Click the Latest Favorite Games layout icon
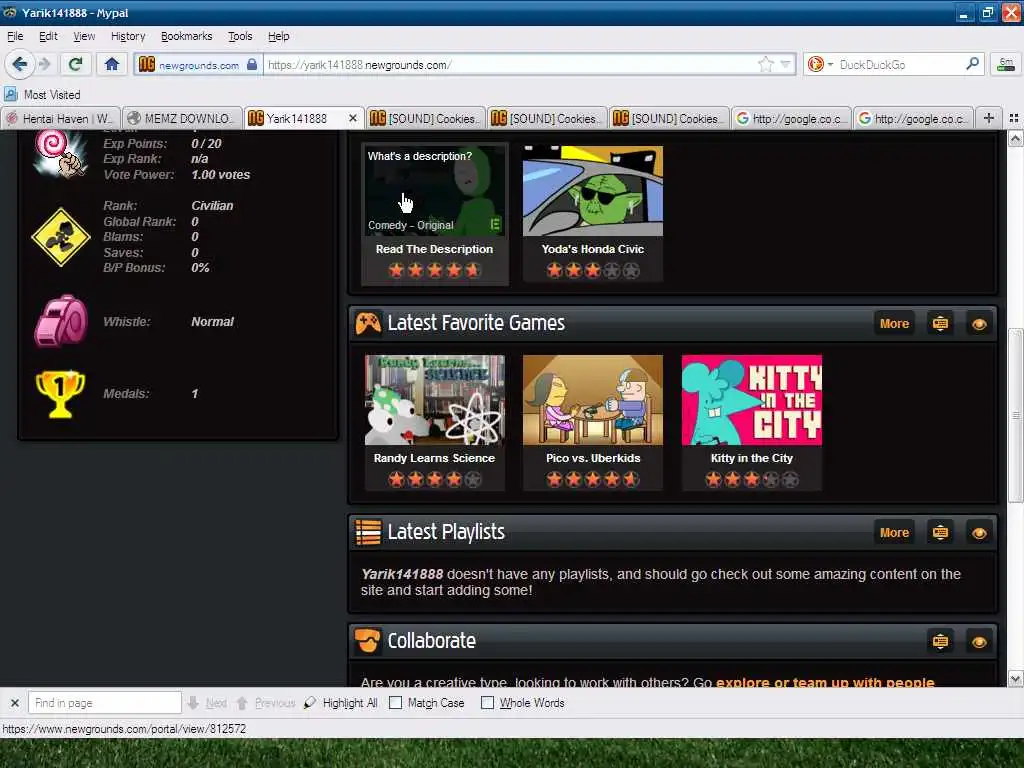This screenshot has width=1024, height=768. pyautogui.click(x=940, y=323)
